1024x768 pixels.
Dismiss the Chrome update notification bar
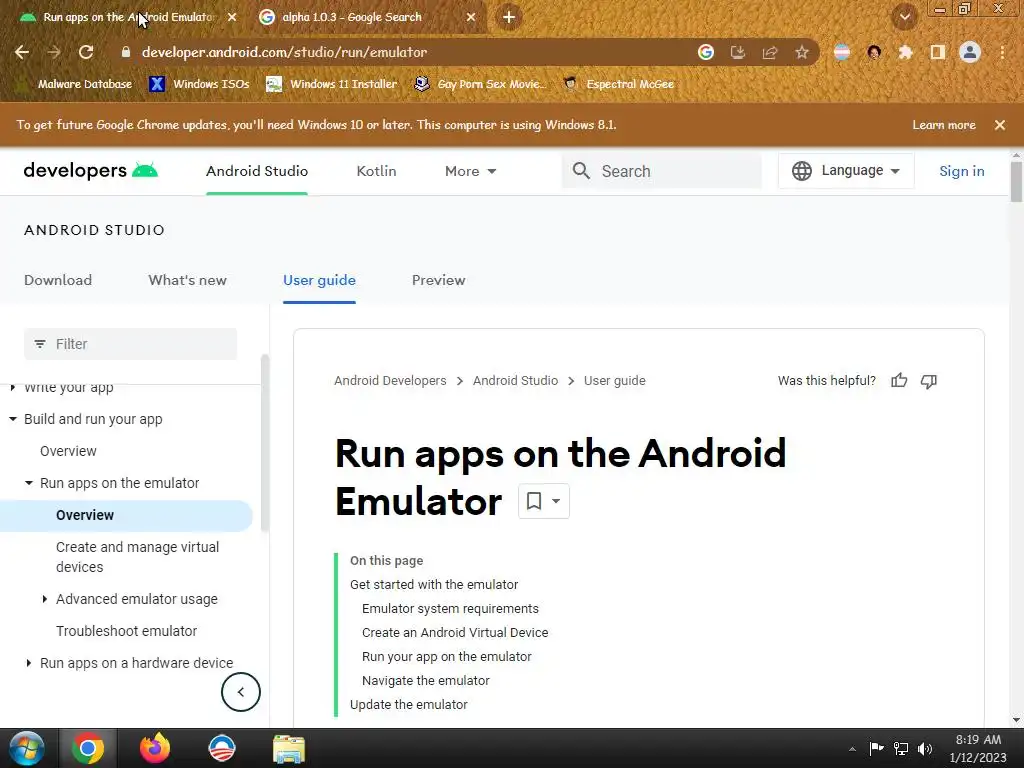999,125
